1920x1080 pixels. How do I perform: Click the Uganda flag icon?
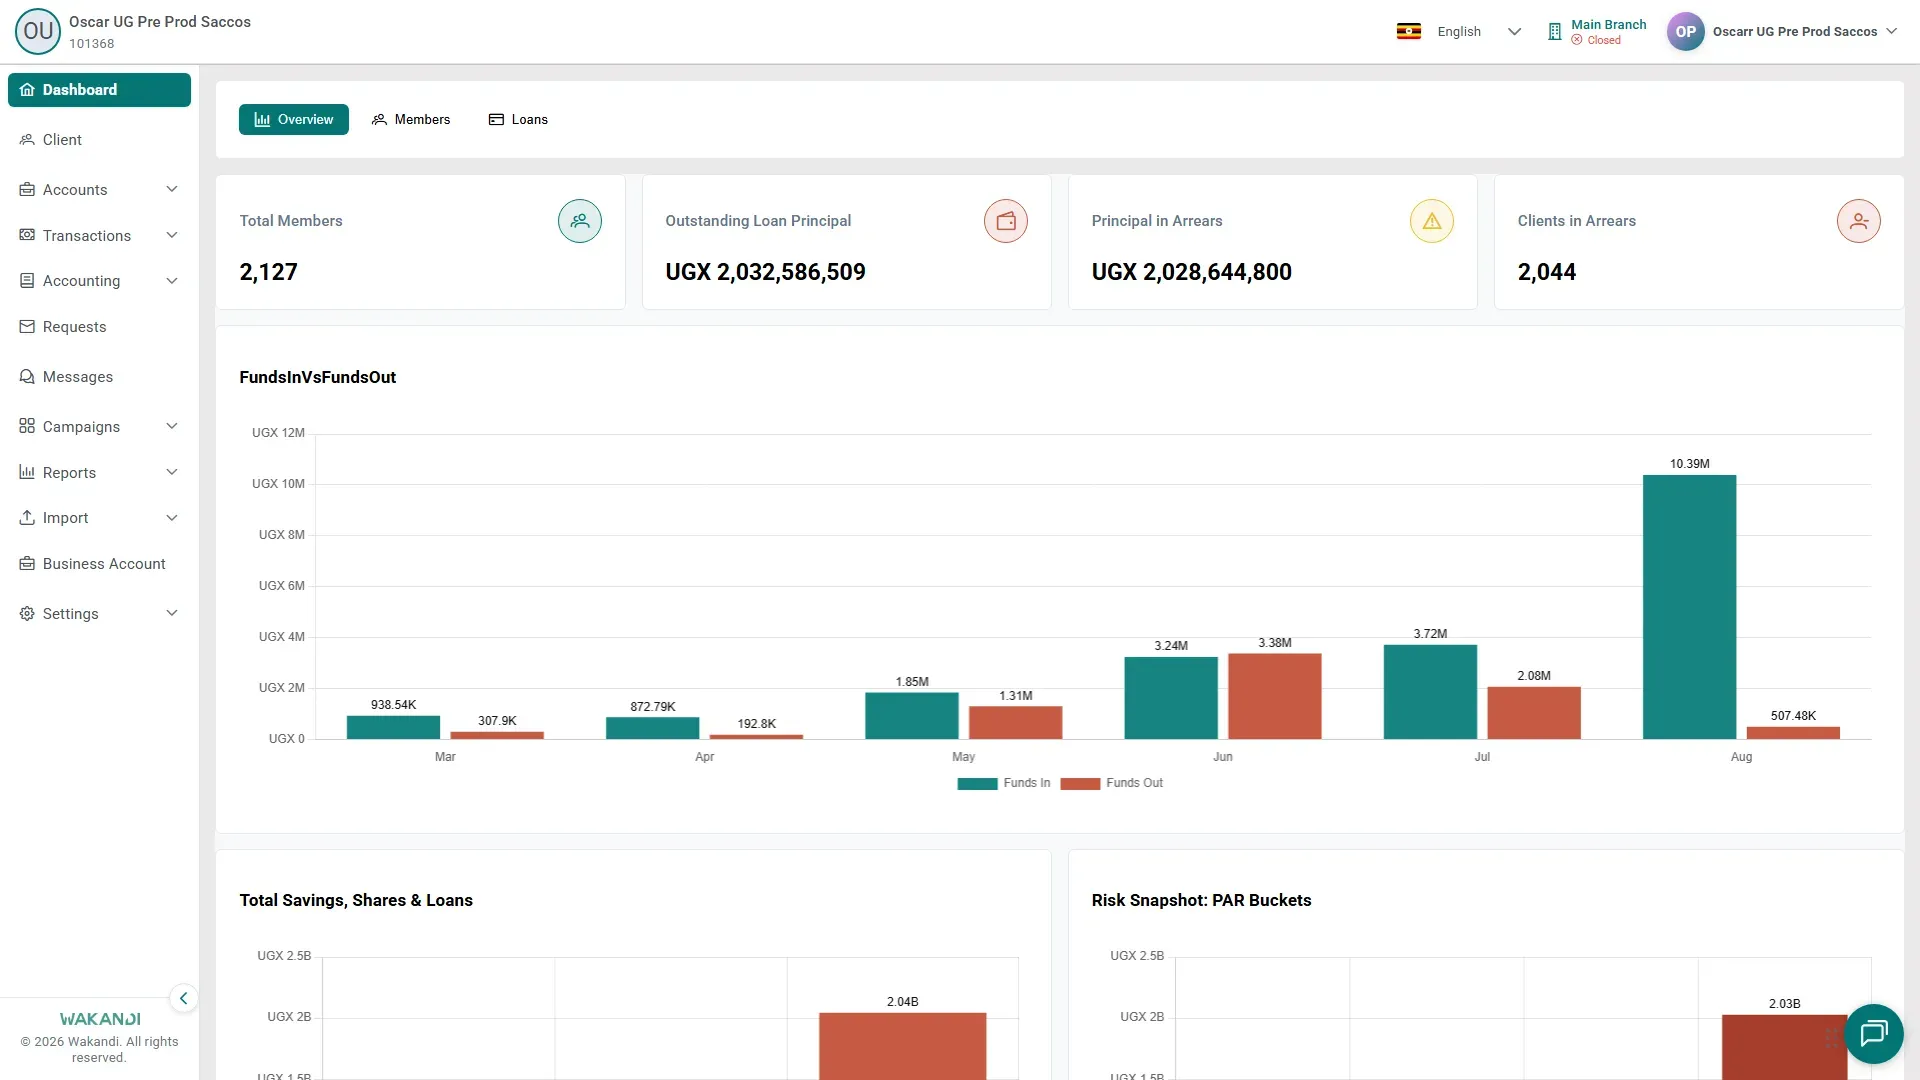pos(1409,31)
